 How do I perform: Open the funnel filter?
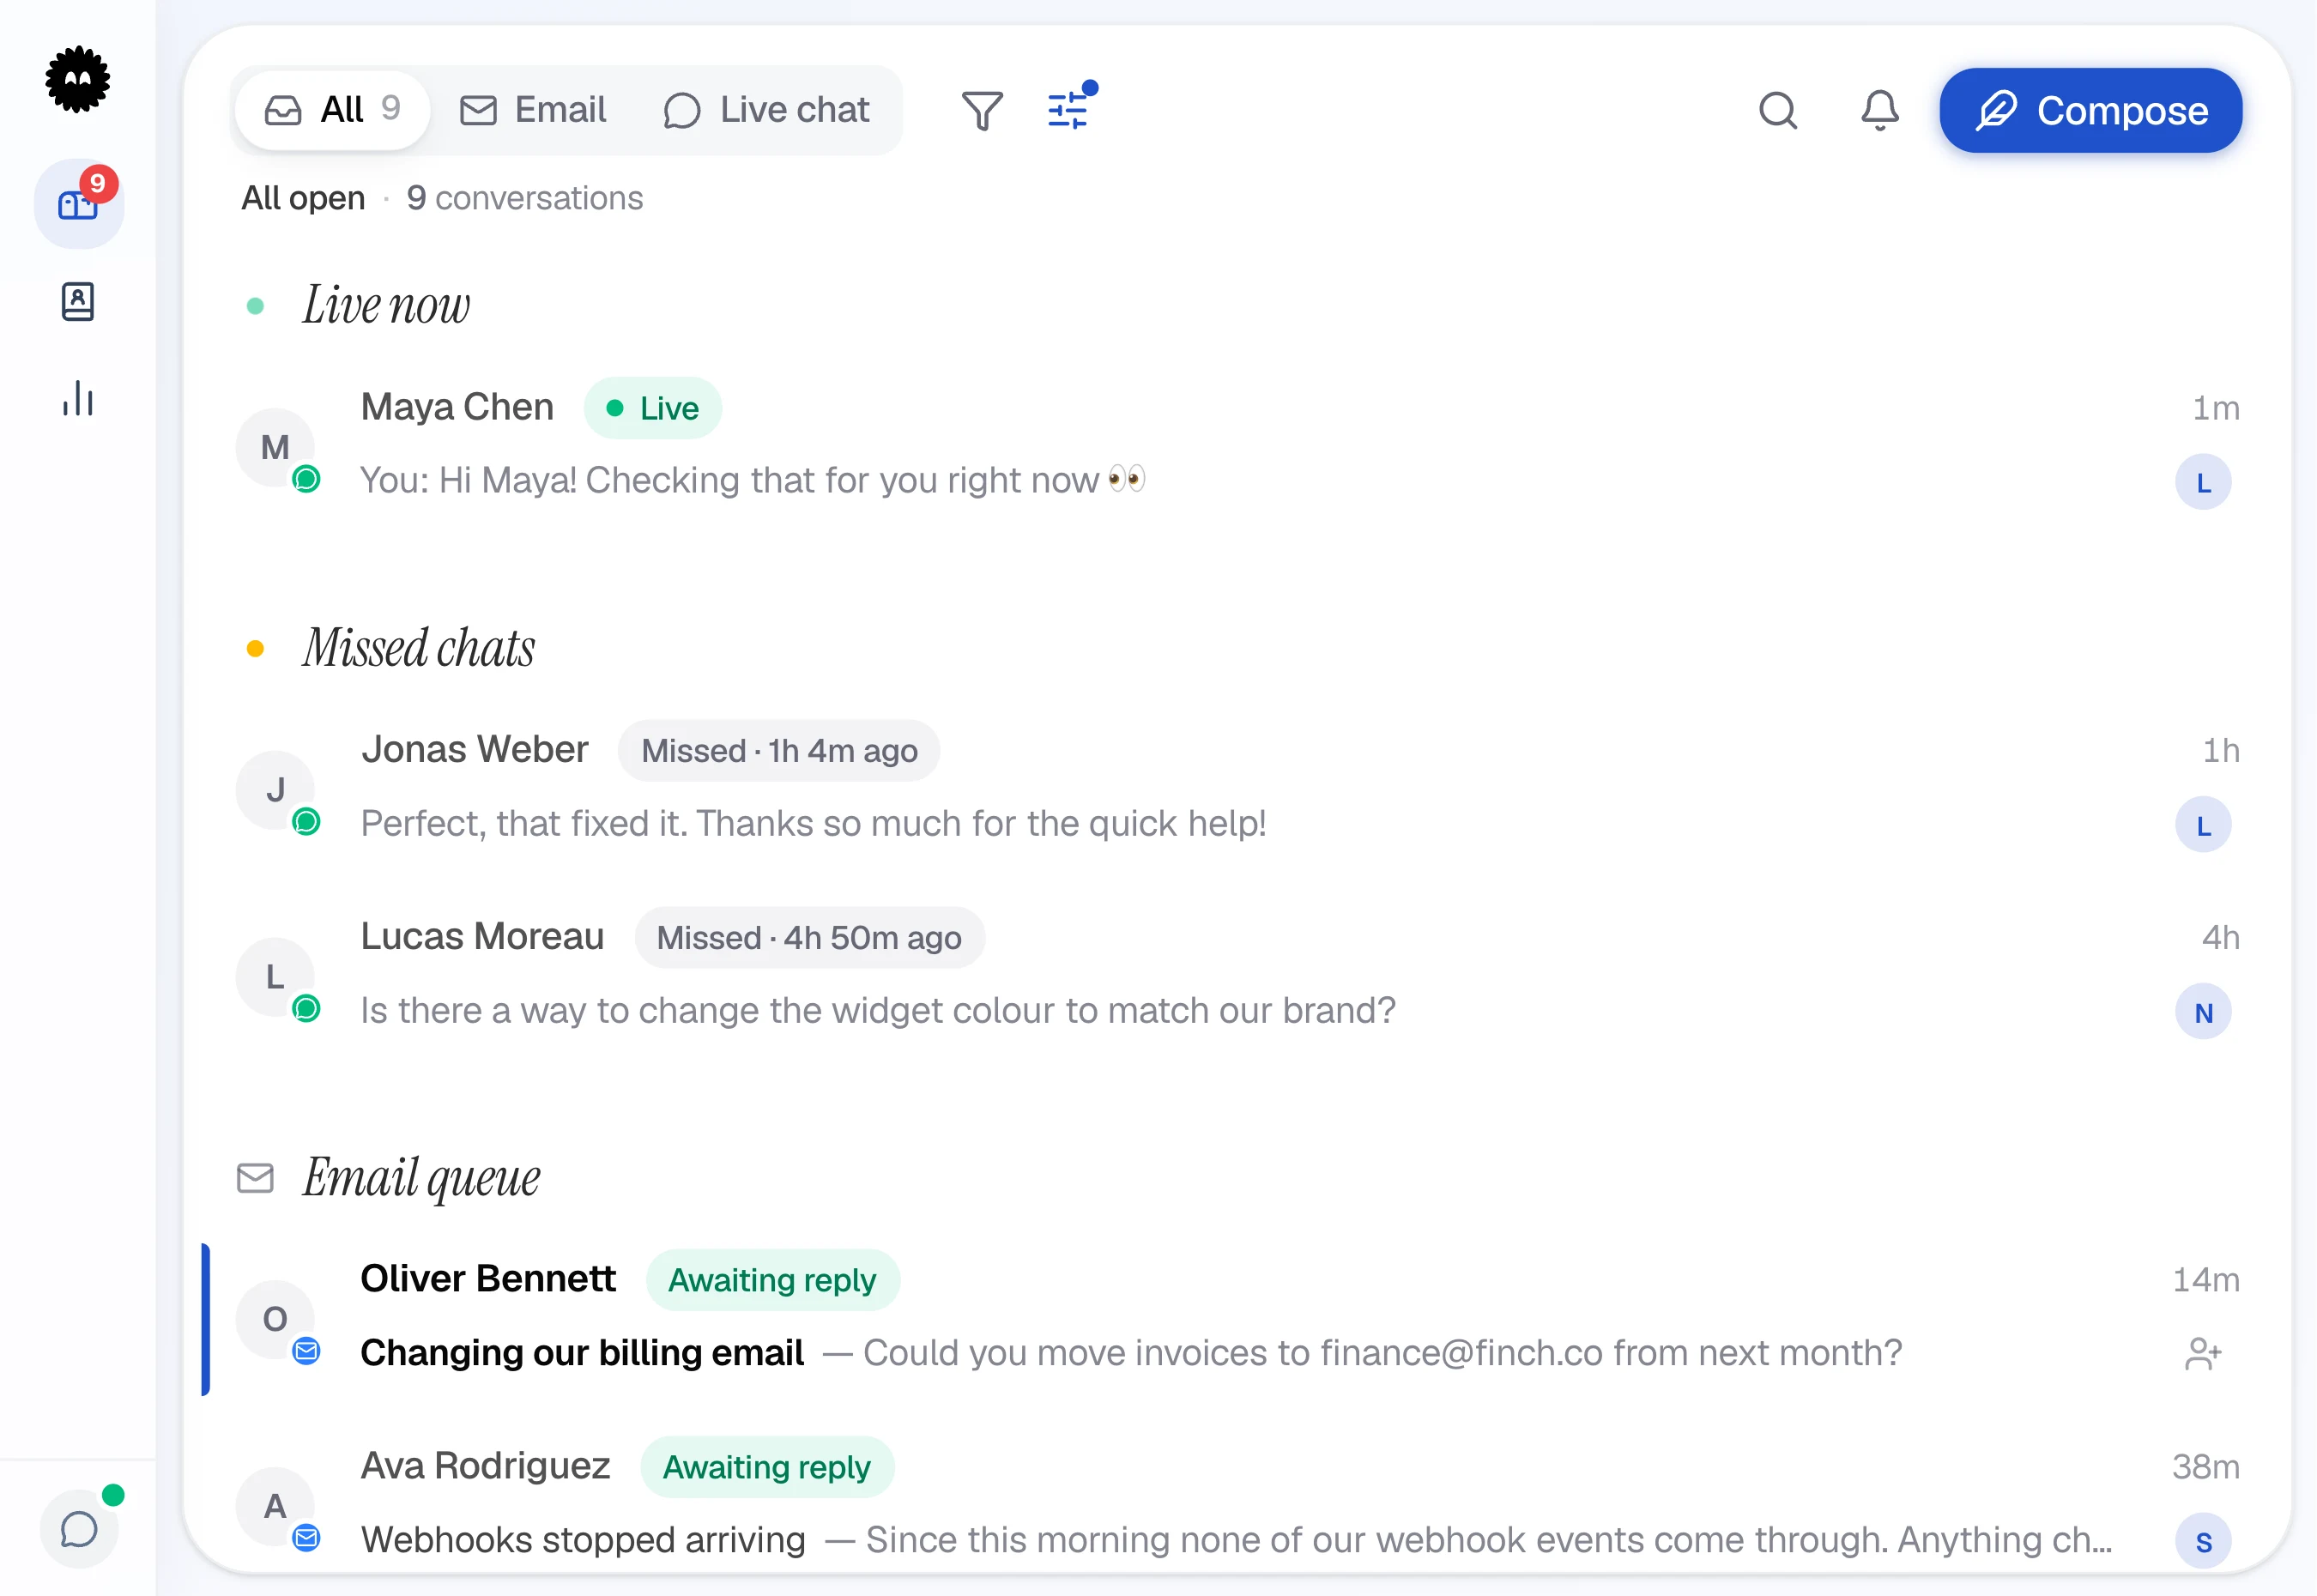(982, 110)
